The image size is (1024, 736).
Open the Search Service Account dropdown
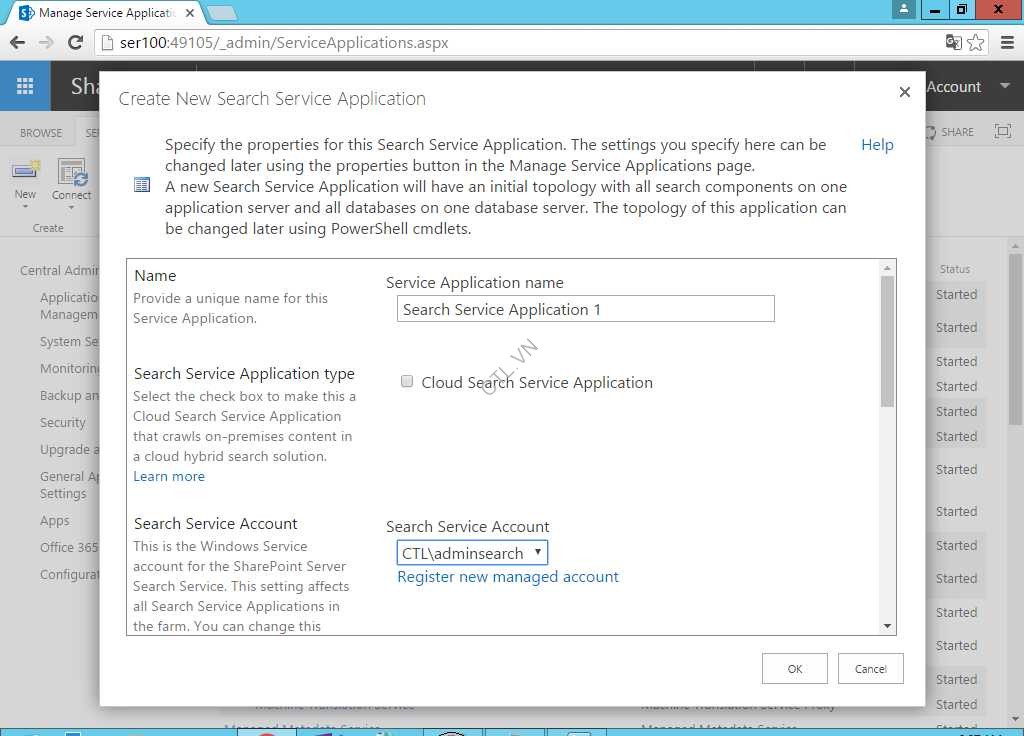coord(538,552)
